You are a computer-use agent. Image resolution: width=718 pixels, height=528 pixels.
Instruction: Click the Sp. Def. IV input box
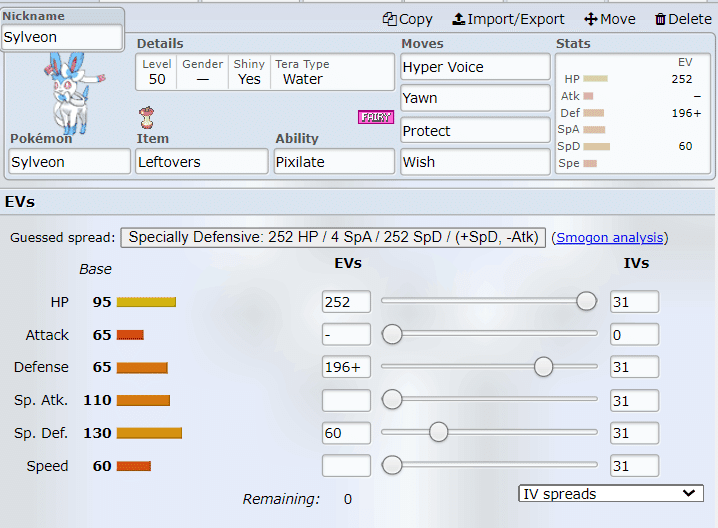tap(634, 433)
